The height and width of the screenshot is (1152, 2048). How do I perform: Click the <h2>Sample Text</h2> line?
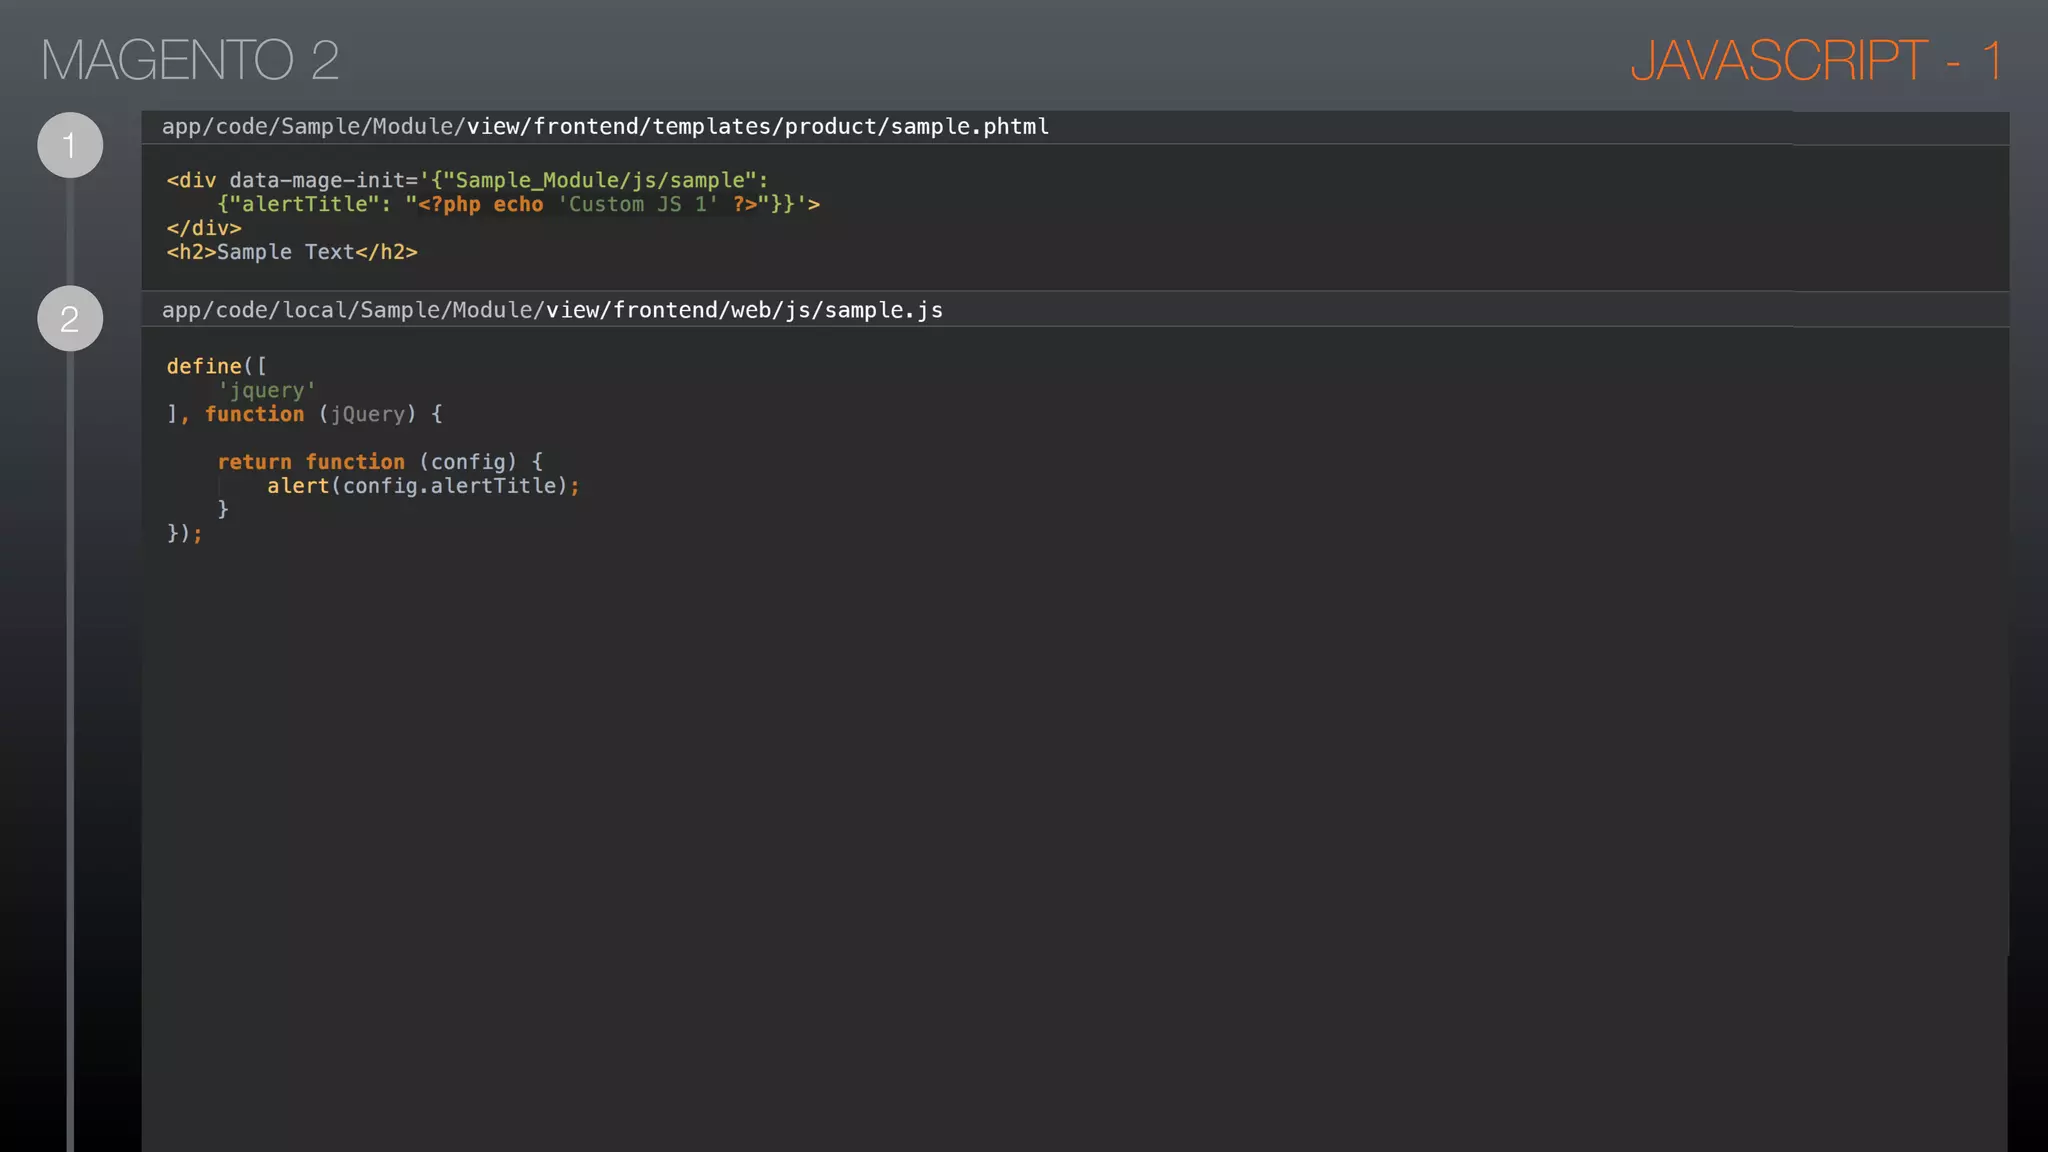coord(292,252)
